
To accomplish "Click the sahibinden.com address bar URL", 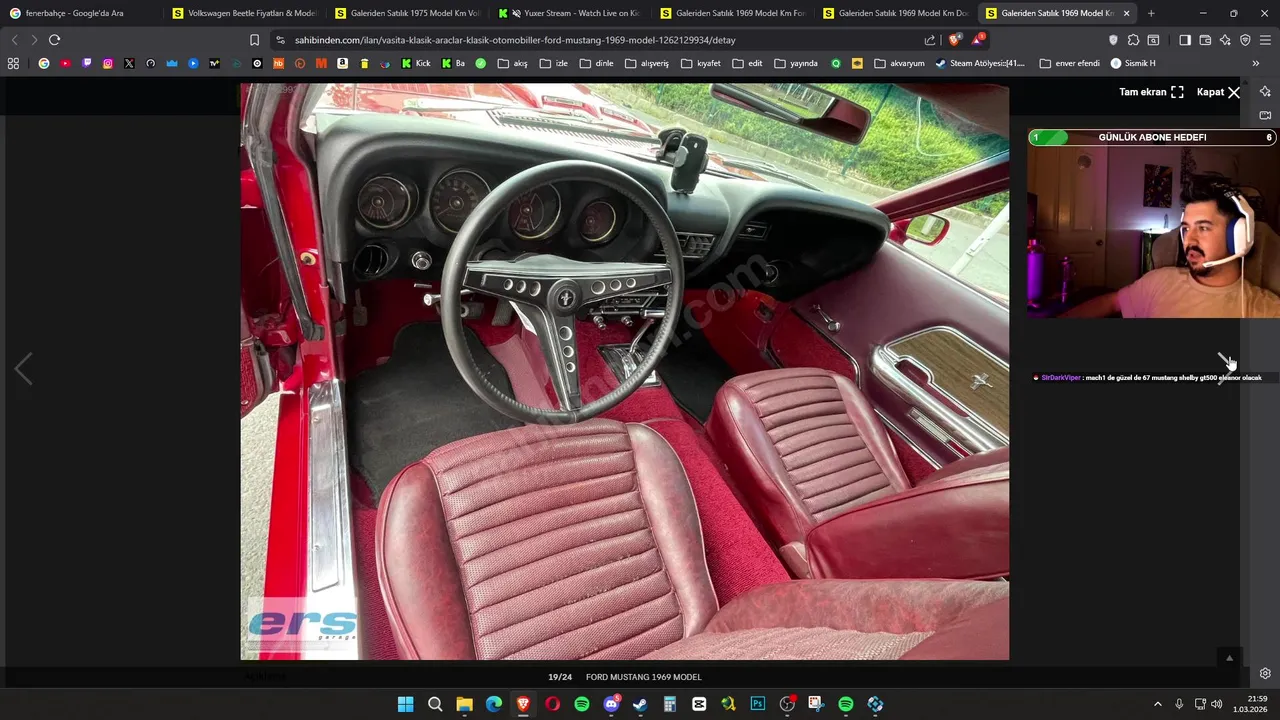I will (x=515, y=40).
